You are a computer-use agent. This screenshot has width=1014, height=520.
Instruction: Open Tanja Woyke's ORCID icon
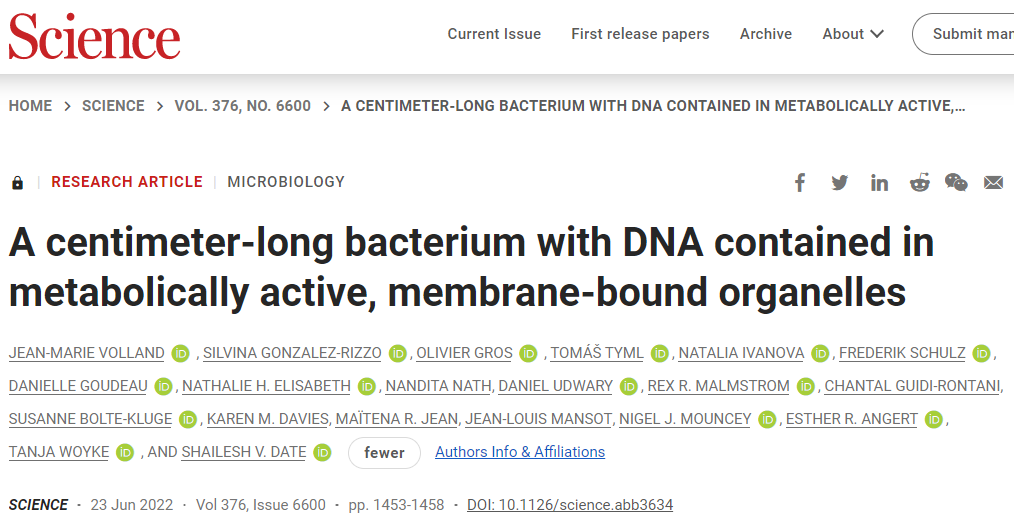[125, 452]
